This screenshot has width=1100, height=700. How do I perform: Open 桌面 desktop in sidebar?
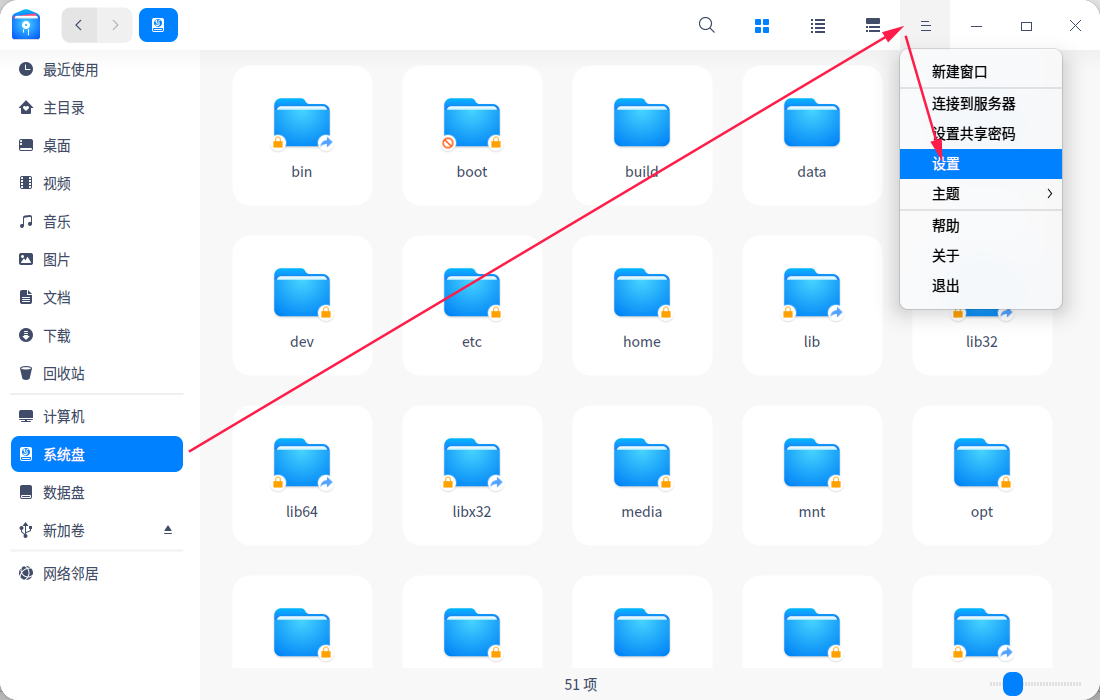coord(97,145)
